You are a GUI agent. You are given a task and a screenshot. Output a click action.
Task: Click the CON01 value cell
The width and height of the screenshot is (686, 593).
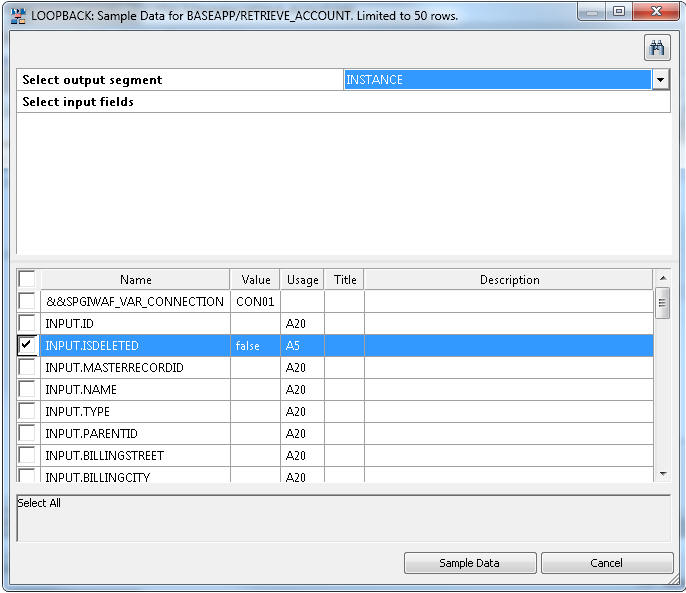coord(256,302)
